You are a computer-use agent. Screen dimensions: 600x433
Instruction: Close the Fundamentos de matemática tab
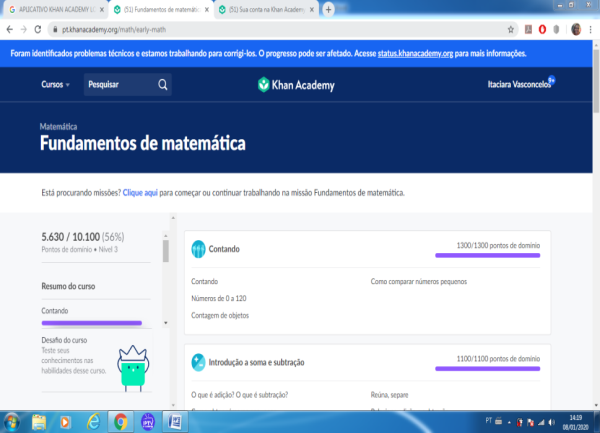tap(207, 10)
